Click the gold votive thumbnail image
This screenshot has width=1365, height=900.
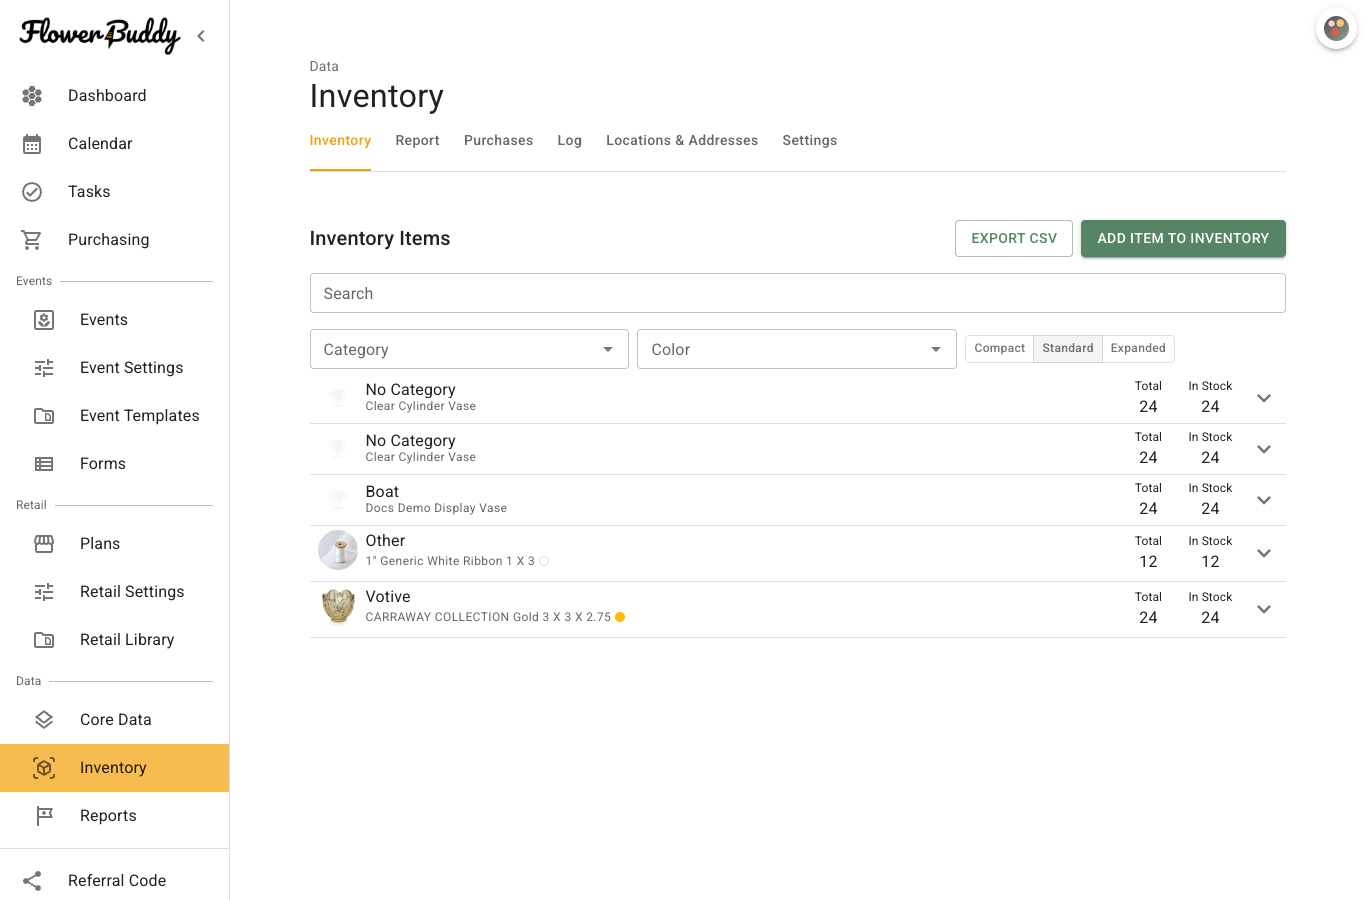pos(338,606)
